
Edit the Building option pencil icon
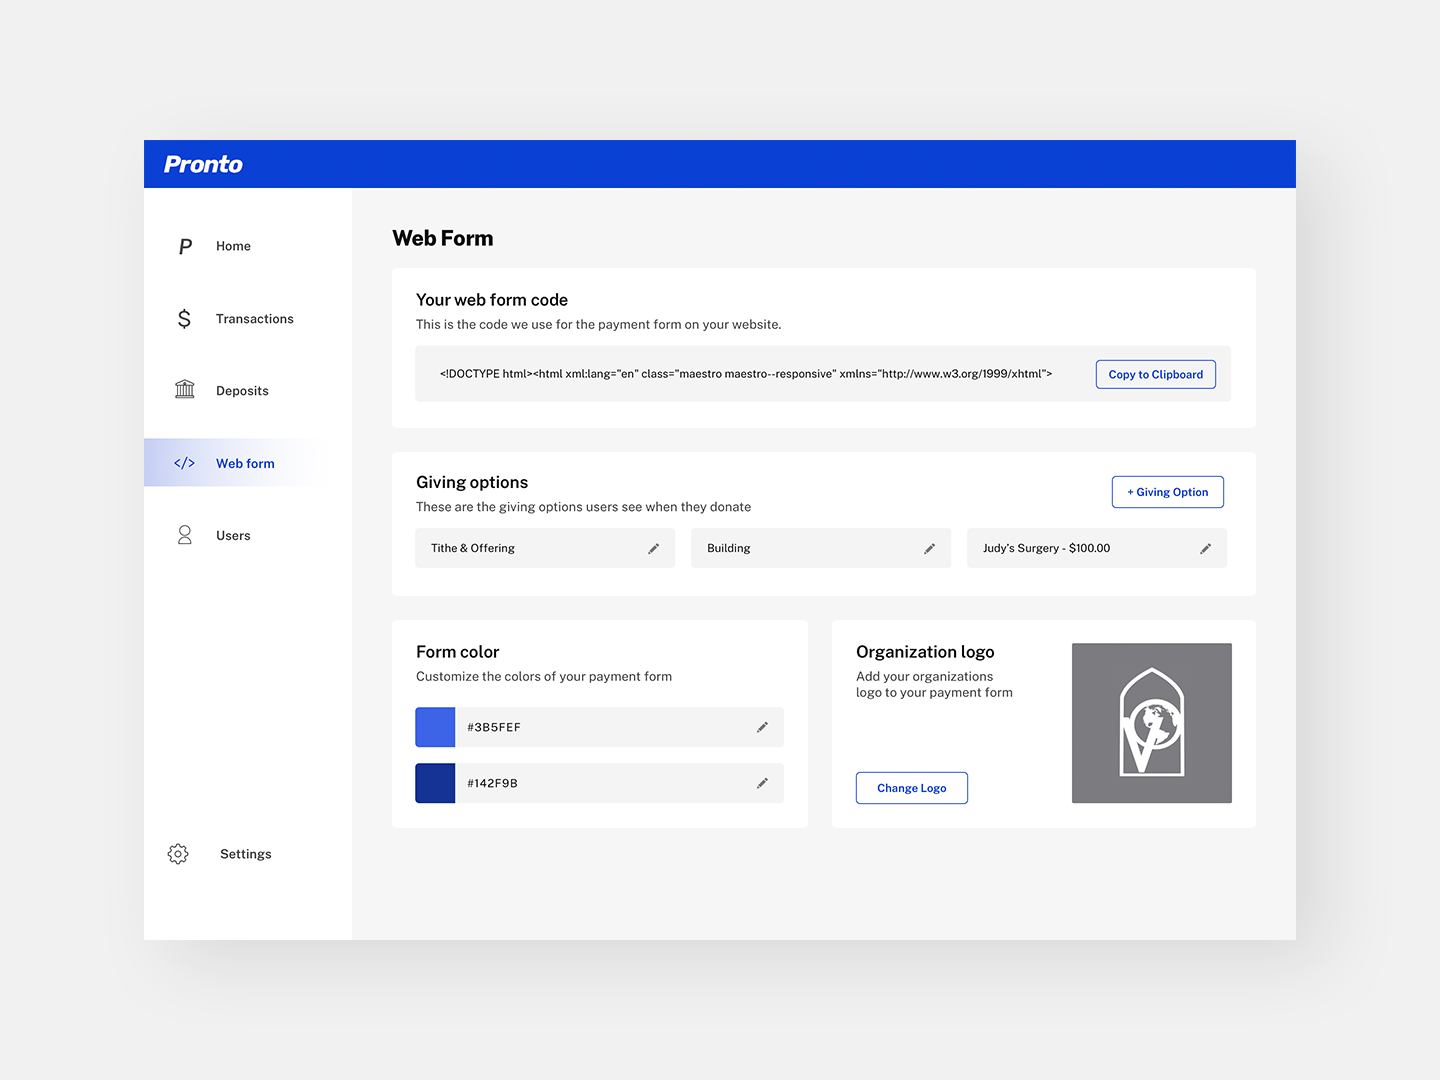pyautogui.click(x=930, y=548)
